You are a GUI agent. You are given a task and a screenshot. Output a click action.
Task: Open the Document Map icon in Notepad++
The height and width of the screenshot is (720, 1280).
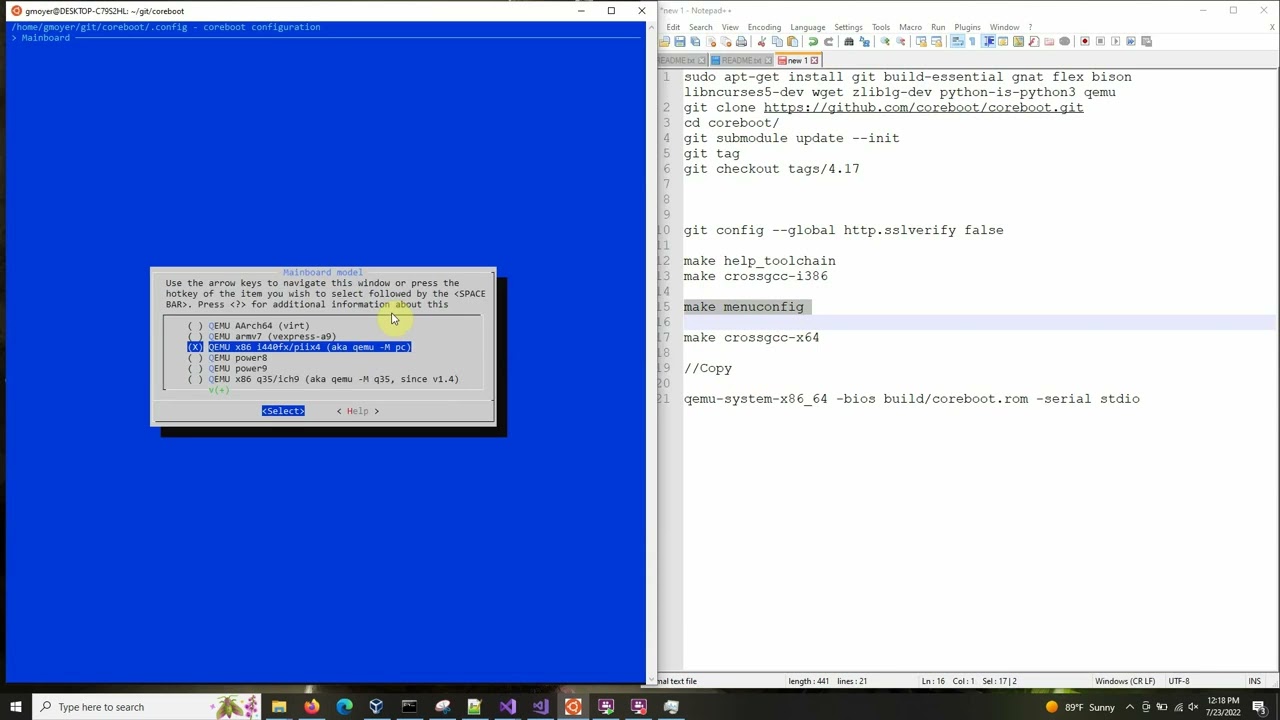point(1018,41)
